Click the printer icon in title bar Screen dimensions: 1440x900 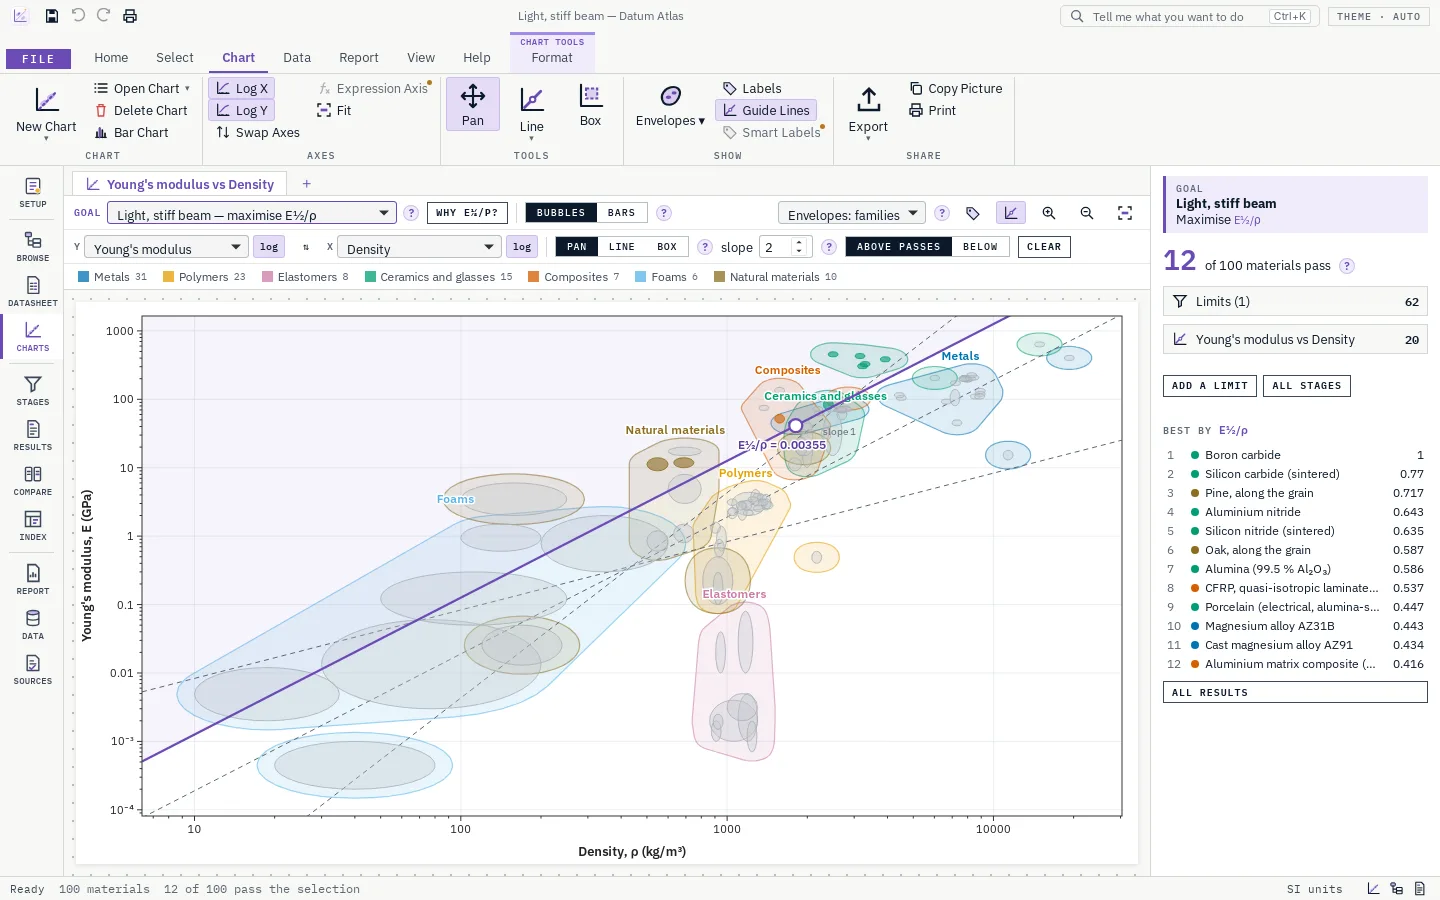[x=130, y=16]
